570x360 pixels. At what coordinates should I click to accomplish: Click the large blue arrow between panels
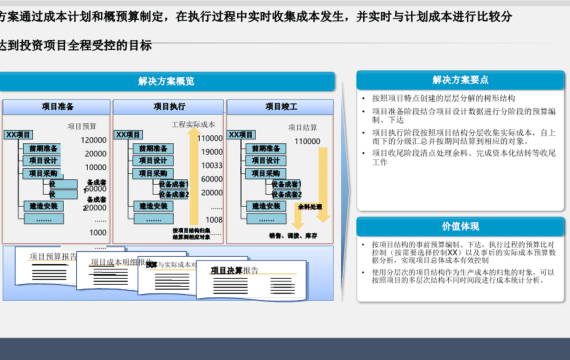[x=345, y=190]
